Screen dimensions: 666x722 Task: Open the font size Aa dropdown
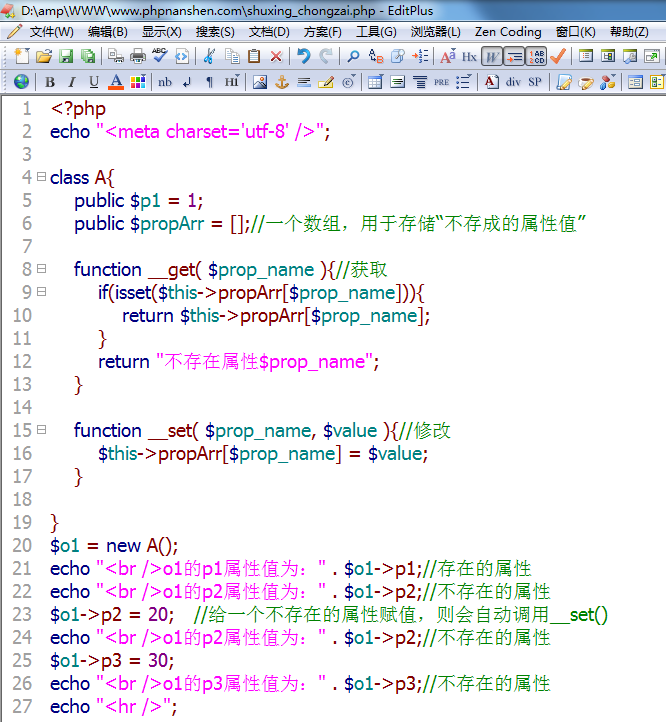(x=448, y=56)
